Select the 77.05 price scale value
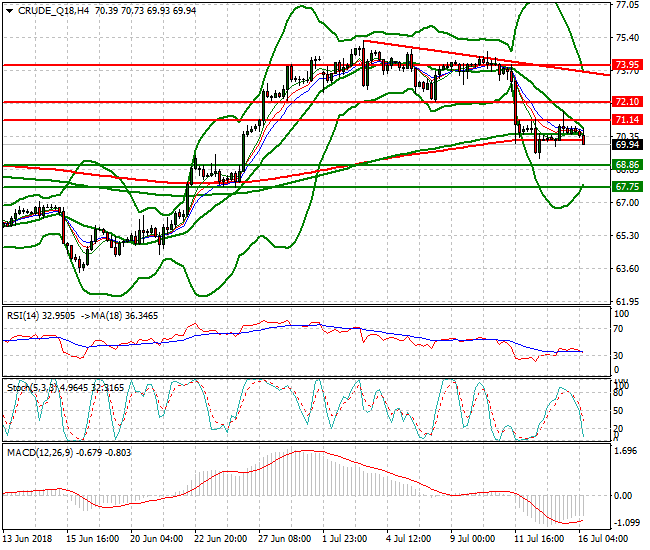Viewport: 650px width, 550px height. pyautogui.click(x=627, y=5)
